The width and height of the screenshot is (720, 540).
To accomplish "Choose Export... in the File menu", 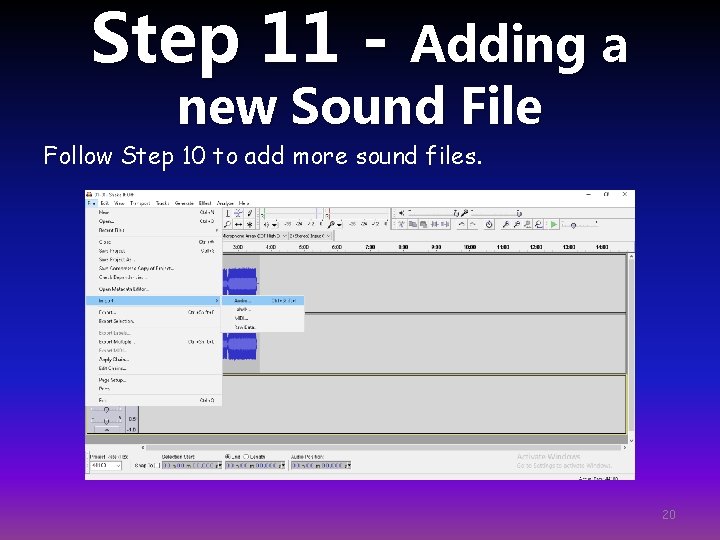I will pos(154,312).
